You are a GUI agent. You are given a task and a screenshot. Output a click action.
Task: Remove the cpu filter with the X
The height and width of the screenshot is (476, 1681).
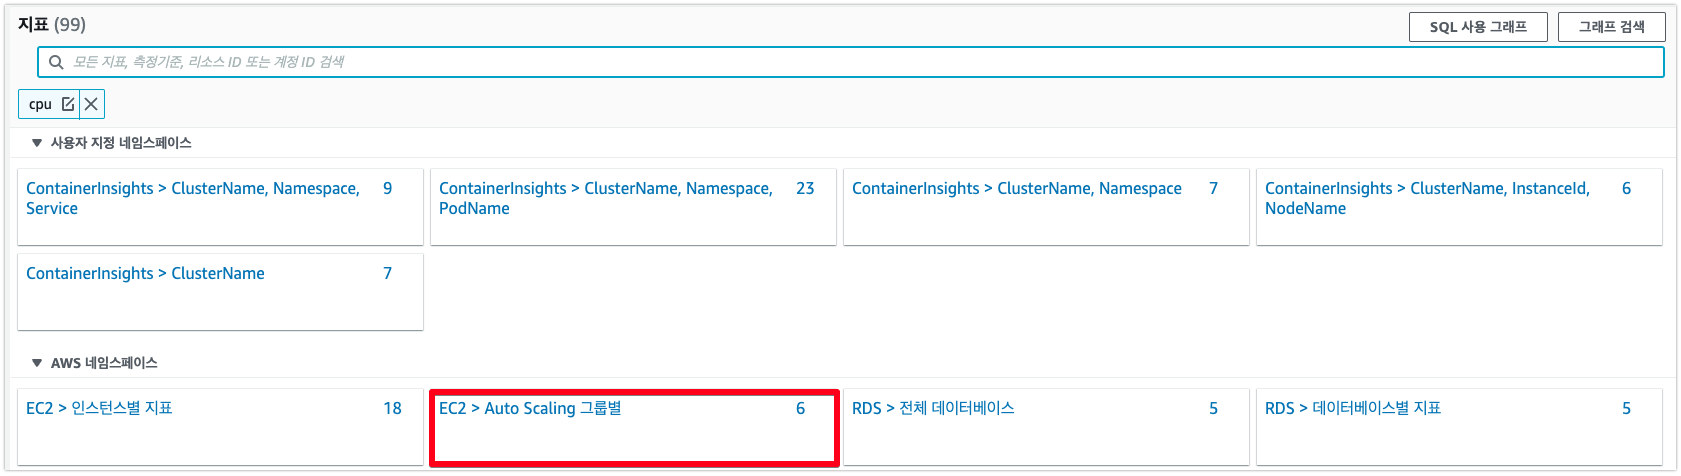pyautogui.click(x=91, y=104)
